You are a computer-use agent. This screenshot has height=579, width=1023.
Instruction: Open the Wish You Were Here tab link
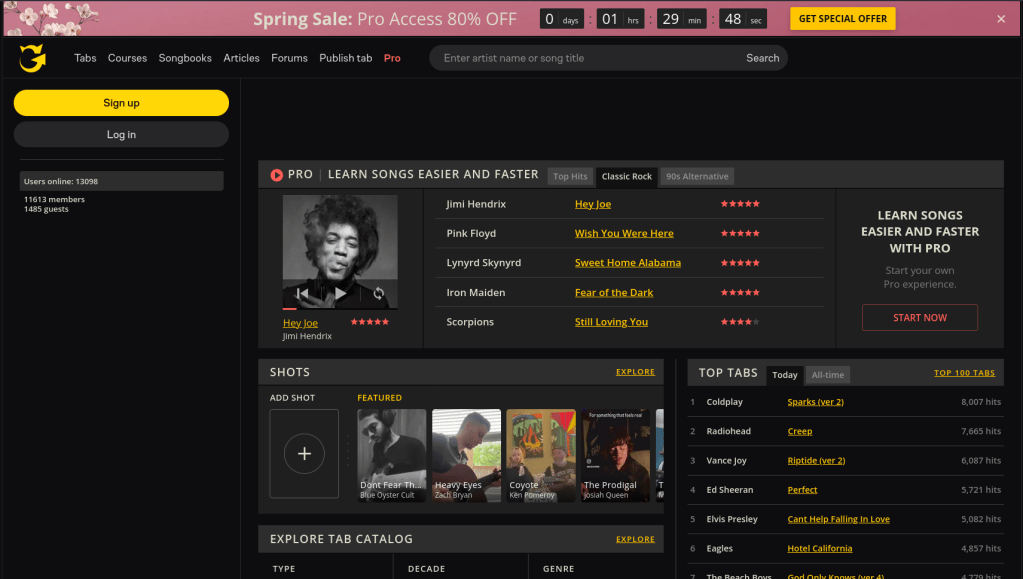(624, 233)
